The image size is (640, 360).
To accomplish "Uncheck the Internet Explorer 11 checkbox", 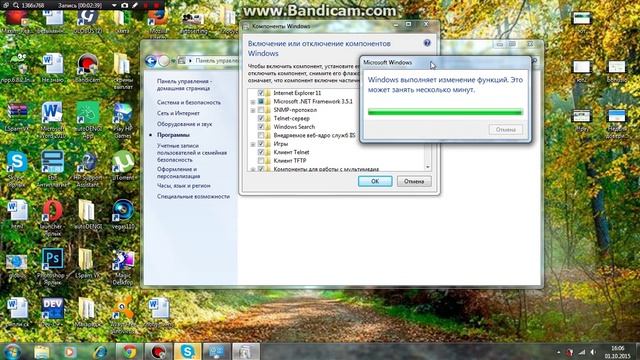I will [x=261, y=93].
